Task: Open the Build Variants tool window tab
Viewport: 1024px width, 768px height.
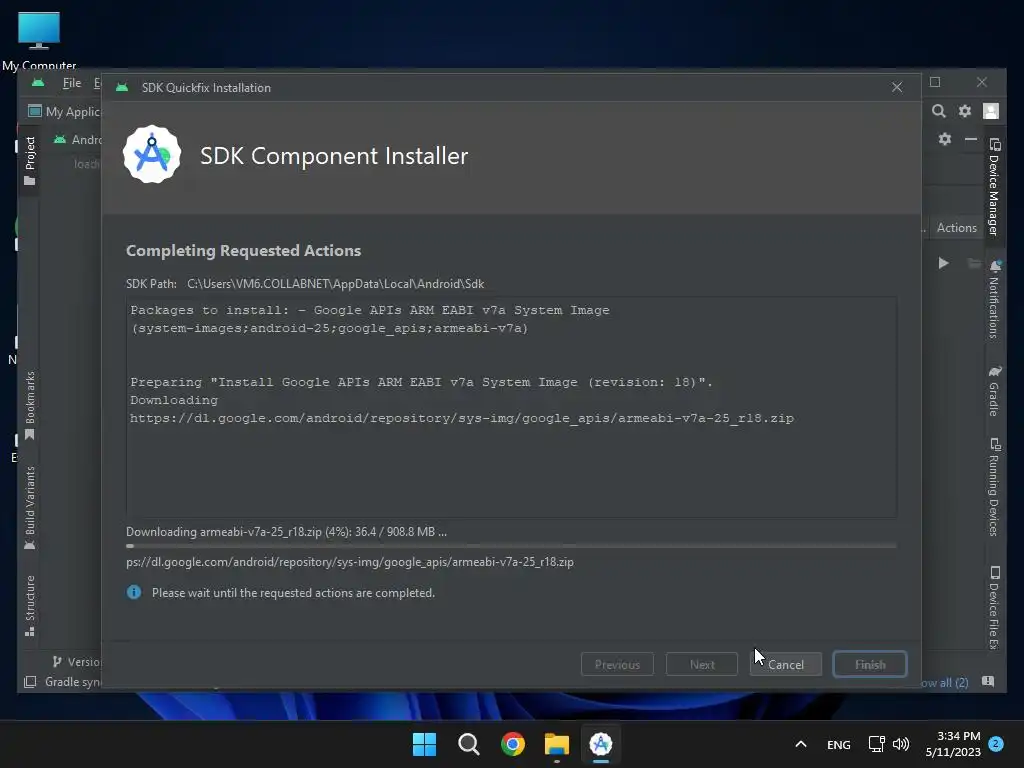Action: click(x=29, y=508)
